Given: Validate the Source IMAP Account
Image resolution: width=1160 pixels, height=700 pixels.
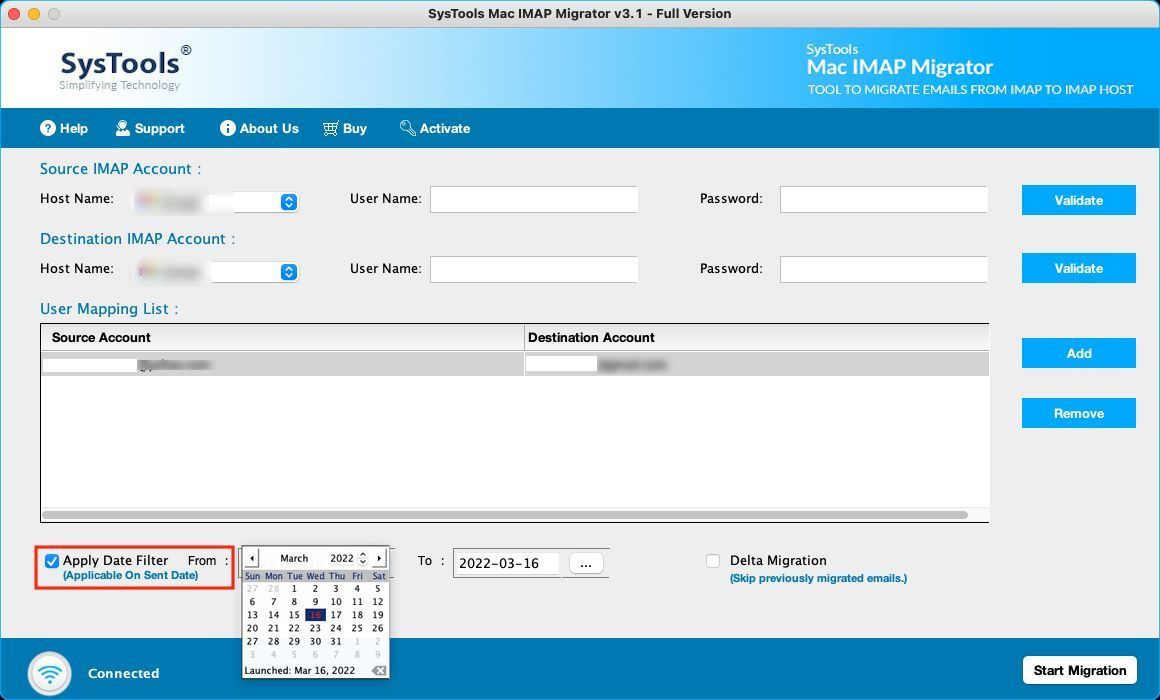Looking at the screenshot, I should (x=1079, y=200).
